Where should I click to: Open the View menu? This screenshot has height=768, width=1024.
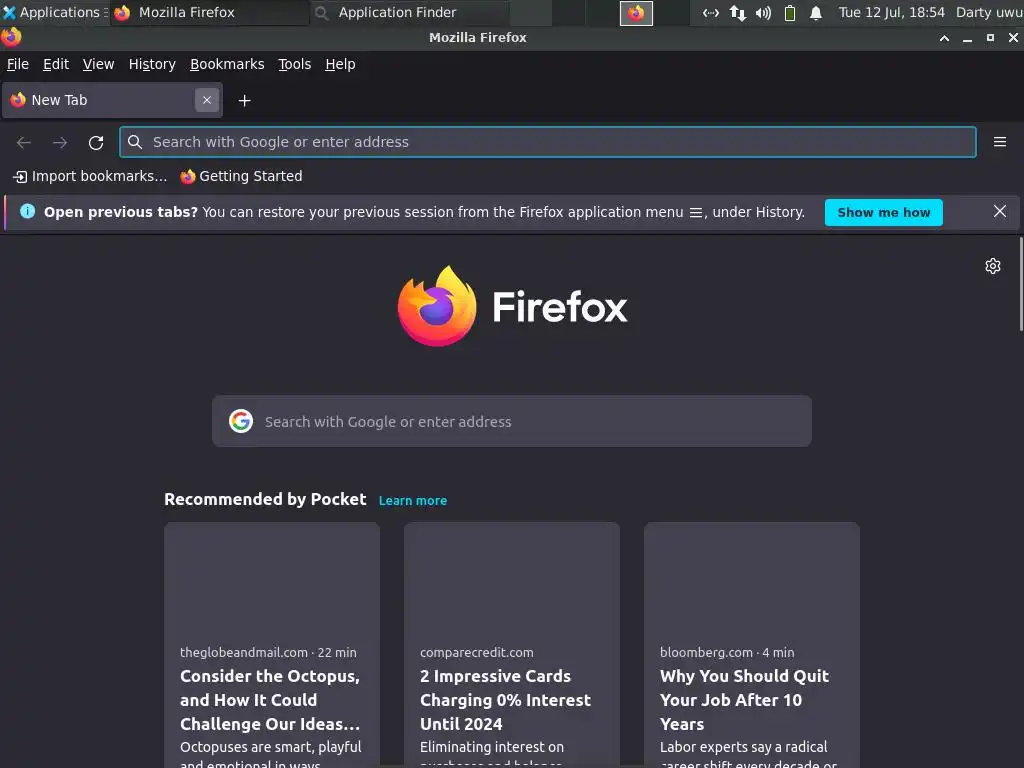click(98, 64)
